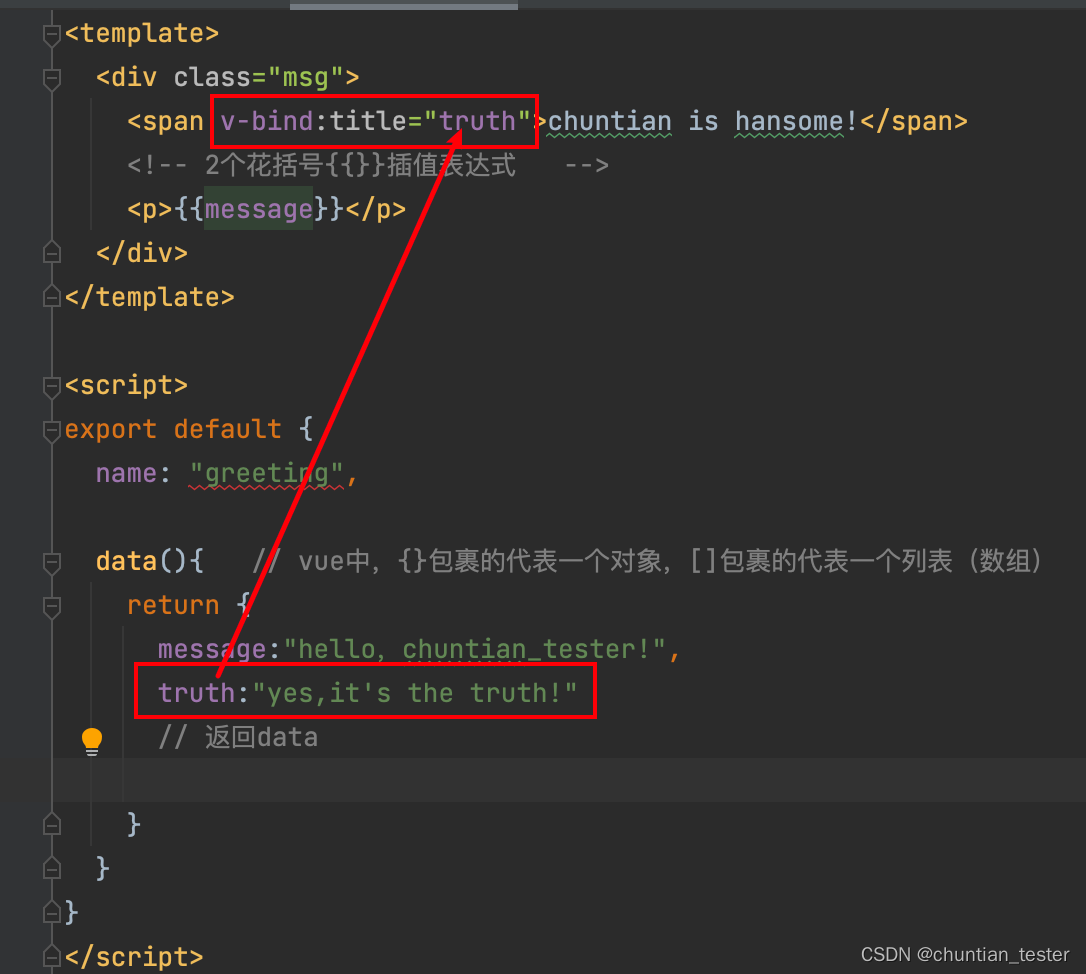
Task: Click the 插值表达式 HTML comment line
Action: [368, 166]
